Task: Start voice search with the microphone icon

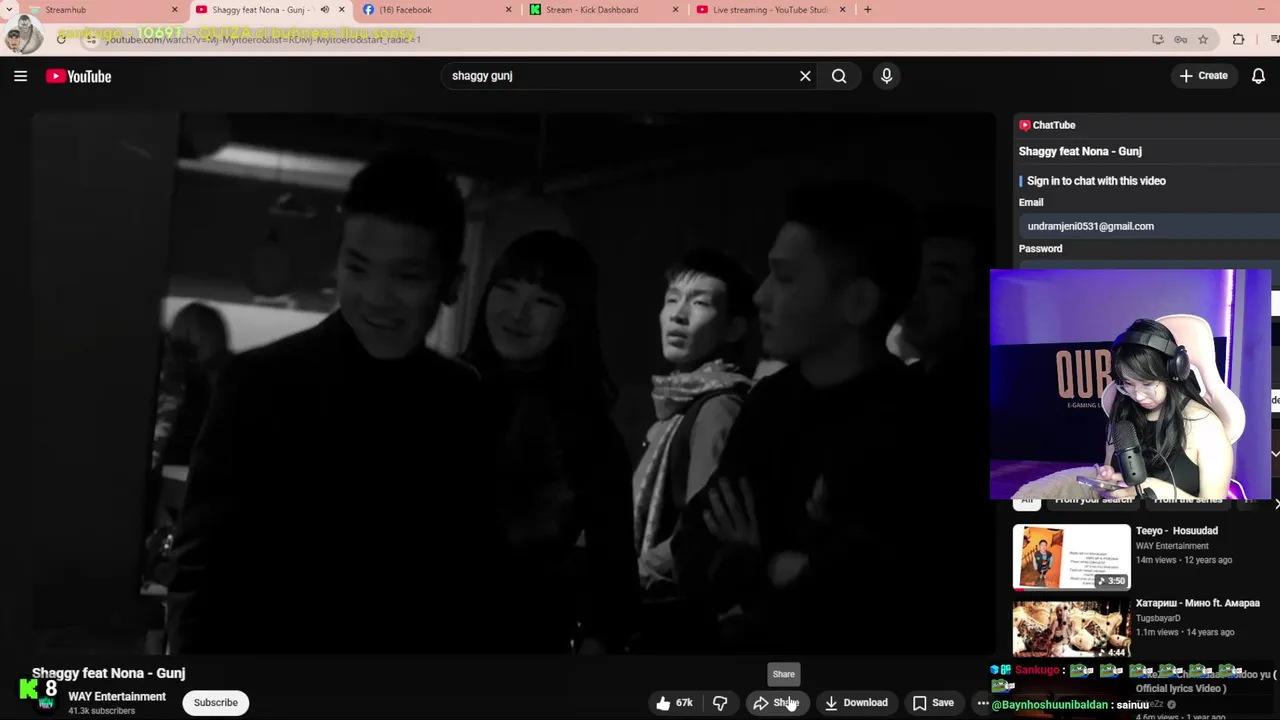Action: 886,76
